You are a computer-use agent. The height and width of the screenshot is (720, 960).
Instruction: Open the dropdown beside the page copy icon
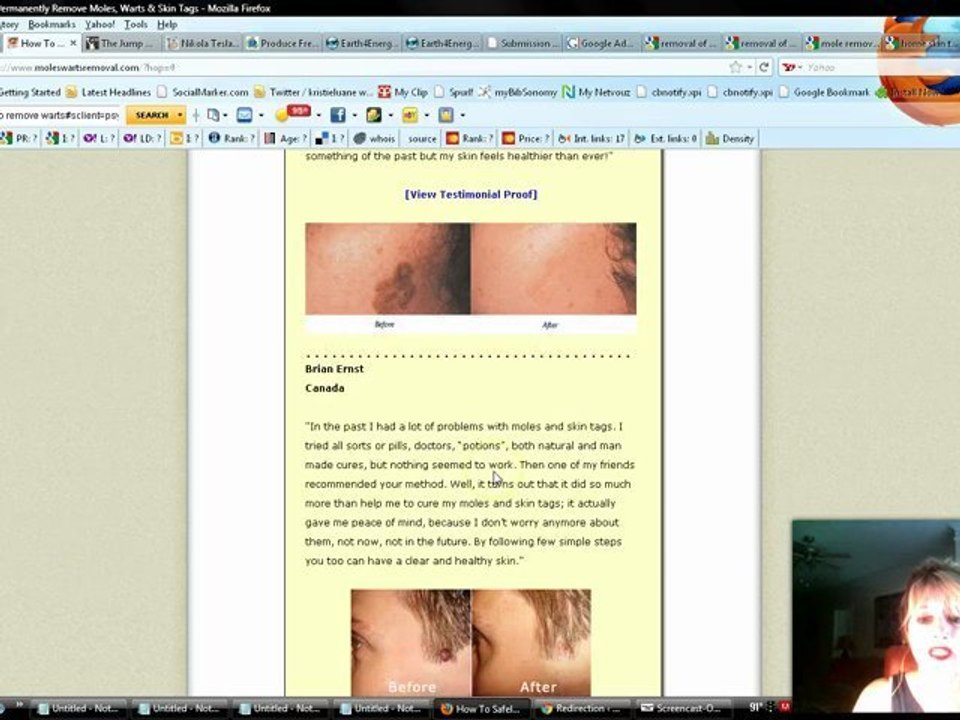pyautogui.click(x=225, y=115)
